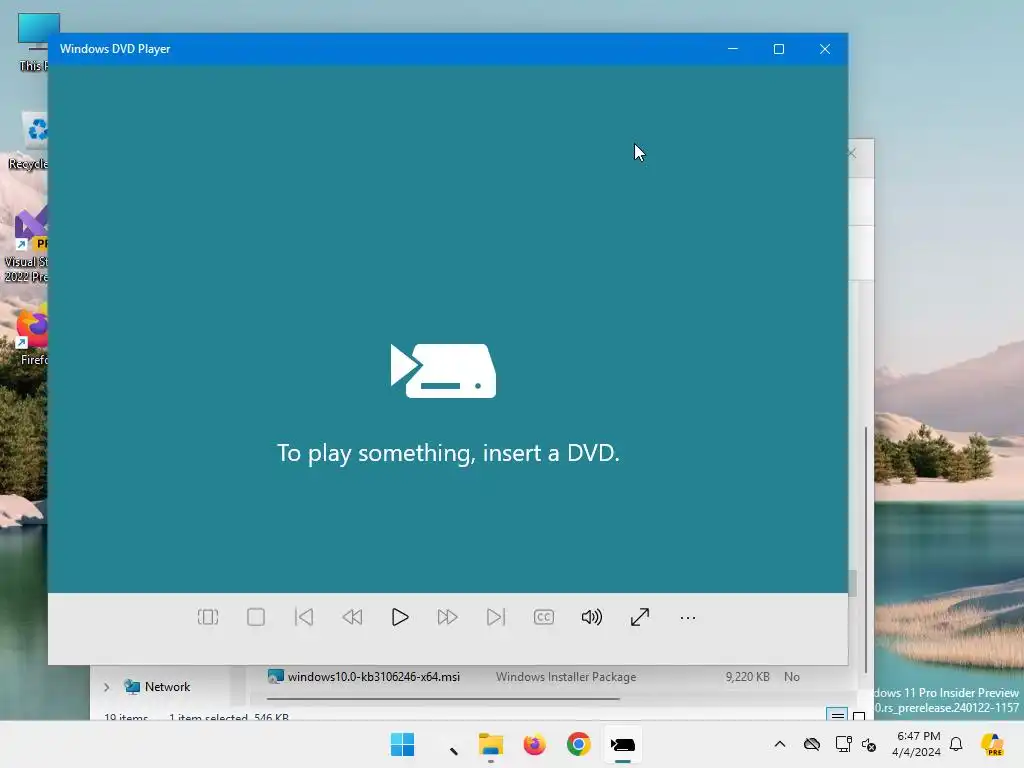Click File Explorer vertical scrollbar
Image resolution: width=1024 pixels, height=768 pixels.
(866, 549)
